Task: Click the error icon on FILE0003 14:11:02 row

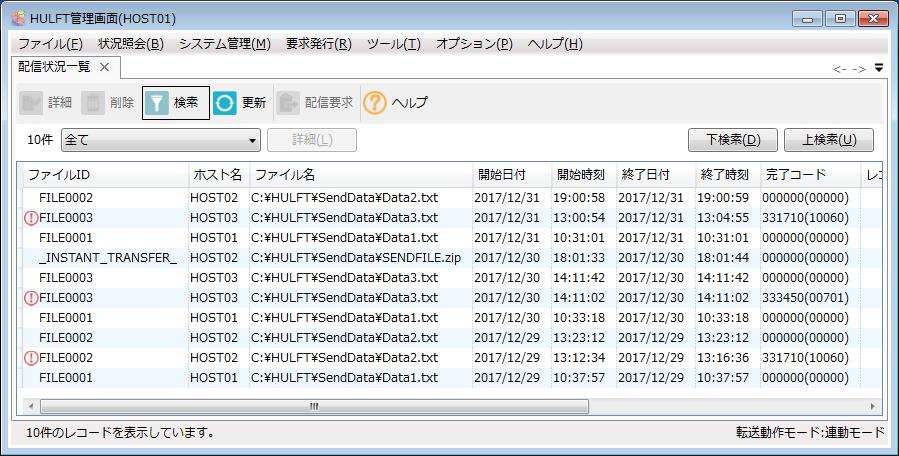Action: tap(31, 298)
